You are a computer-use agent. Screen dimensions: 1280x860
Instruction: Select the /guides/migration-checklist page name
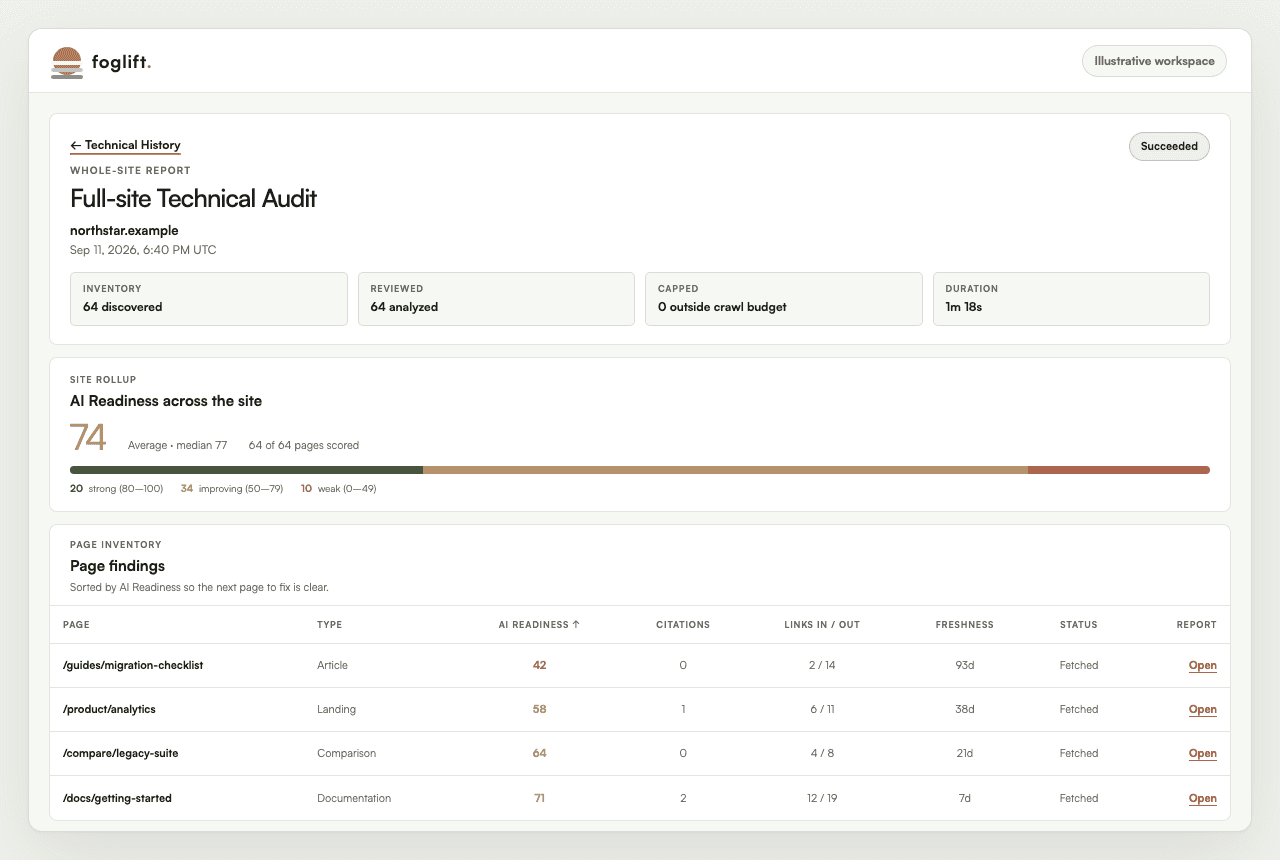[133, 665]
